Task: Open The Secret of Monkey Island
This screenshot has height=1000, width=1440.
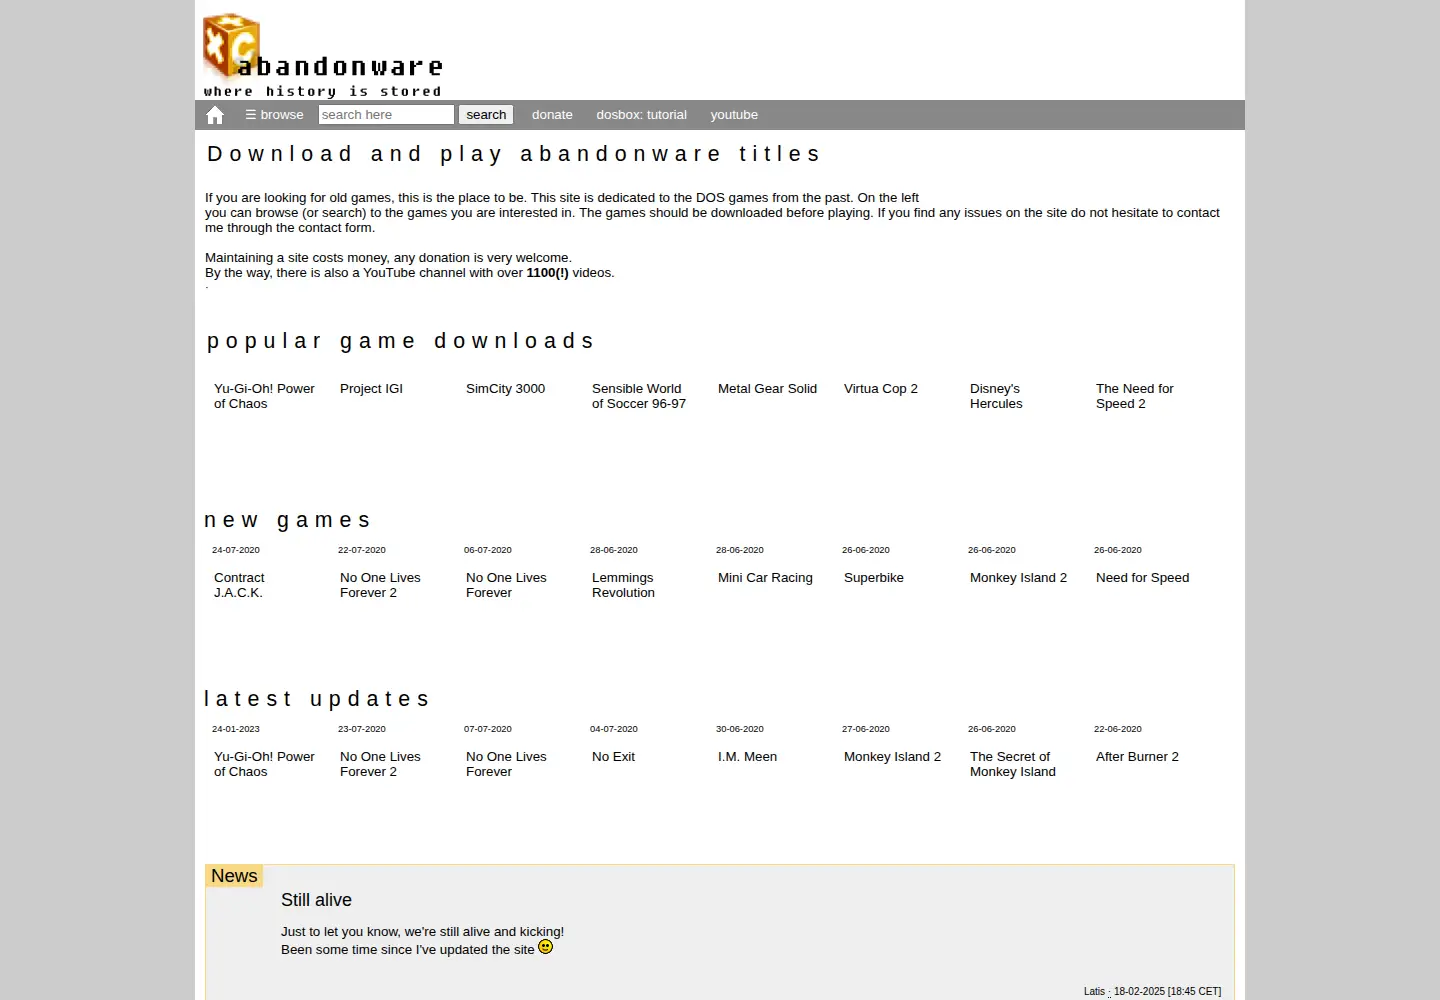Action: (1013, 764)
